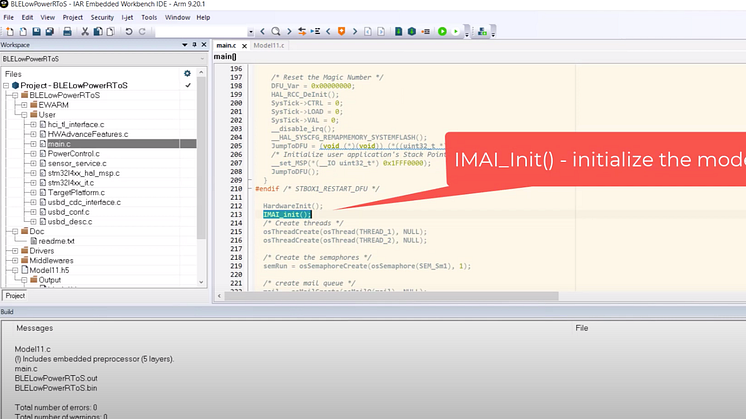Click the quick search input field
The width and height of the screenshot is (746, 419).
201,32
